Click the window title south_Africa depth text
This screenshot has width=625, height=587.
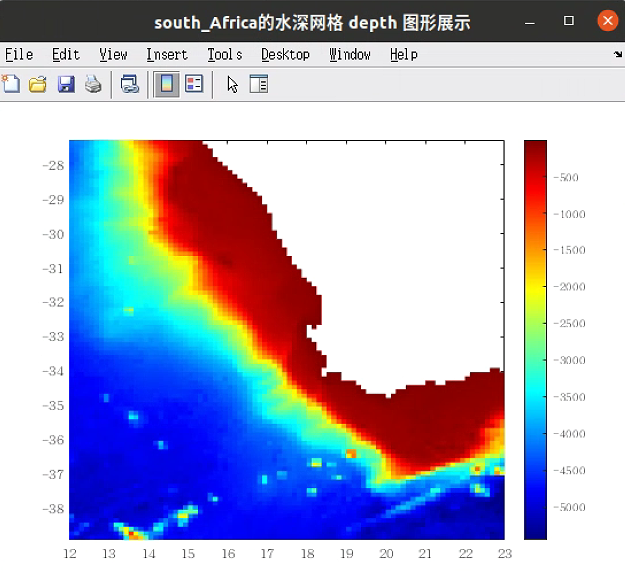pyautogui.click(x=312, y=23)
